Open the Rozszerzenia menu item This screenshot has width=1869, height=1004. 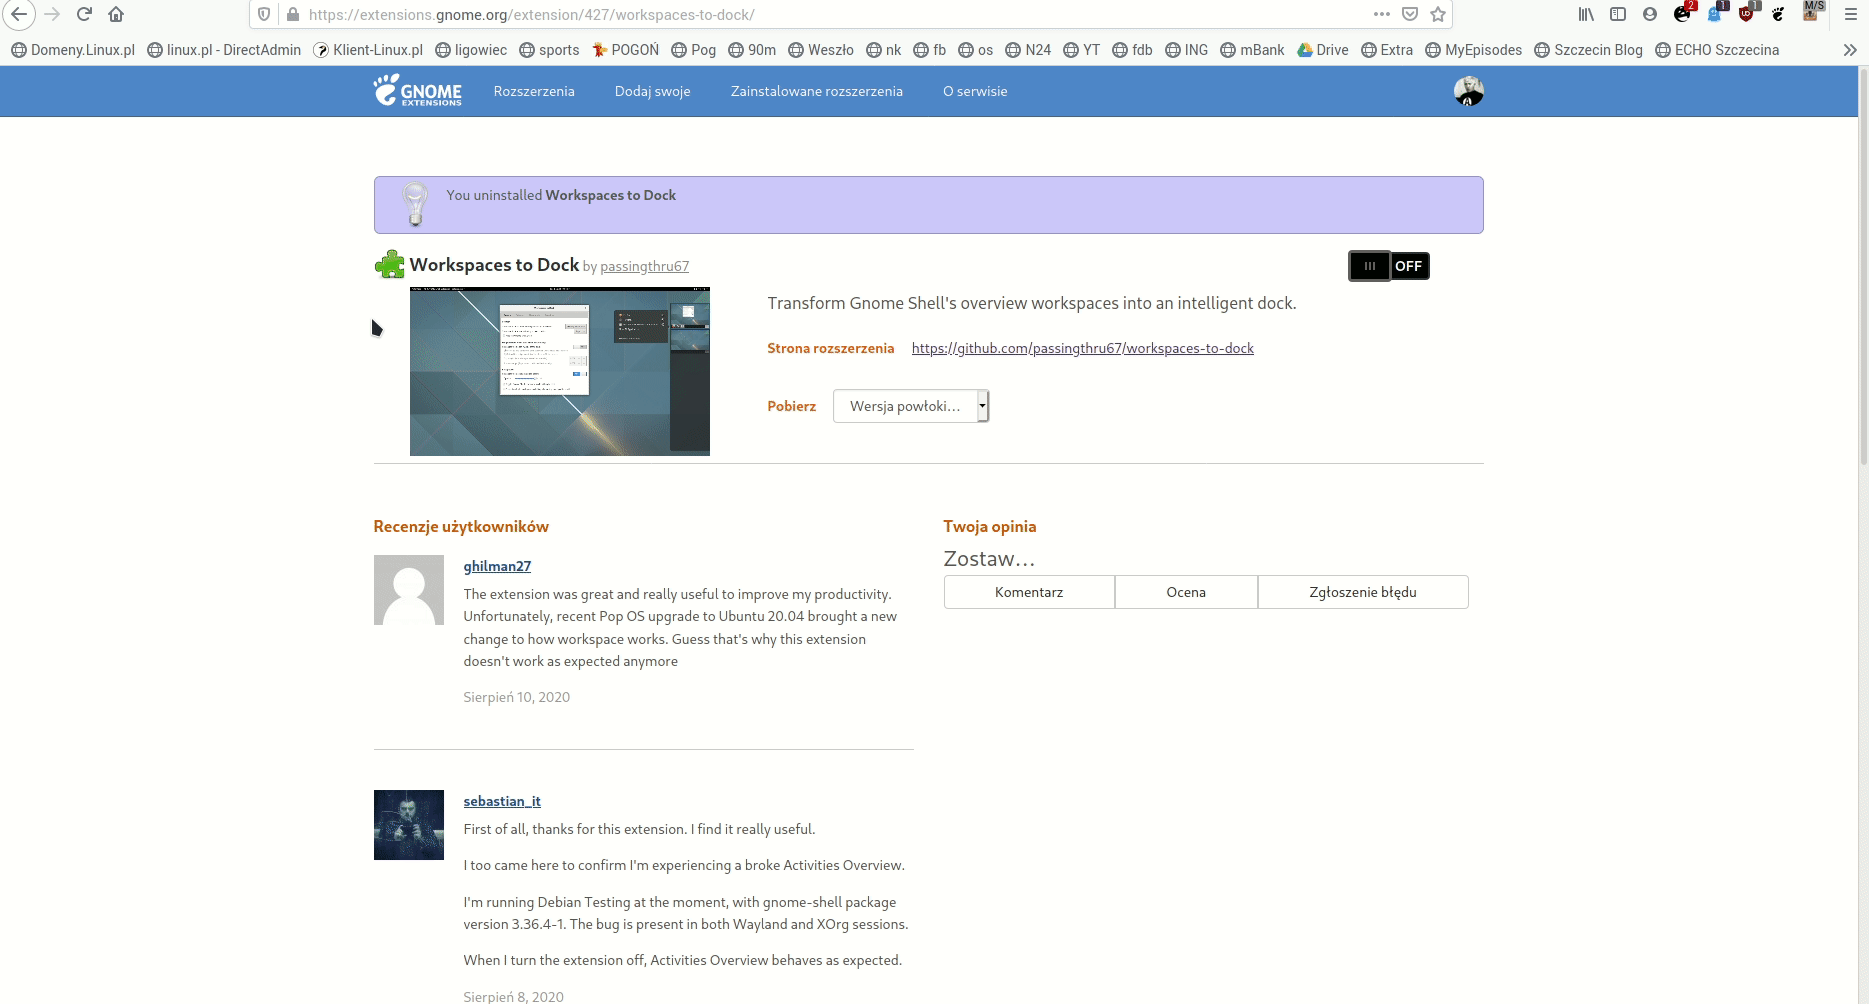pyautogui.click(x=534, y=91)
